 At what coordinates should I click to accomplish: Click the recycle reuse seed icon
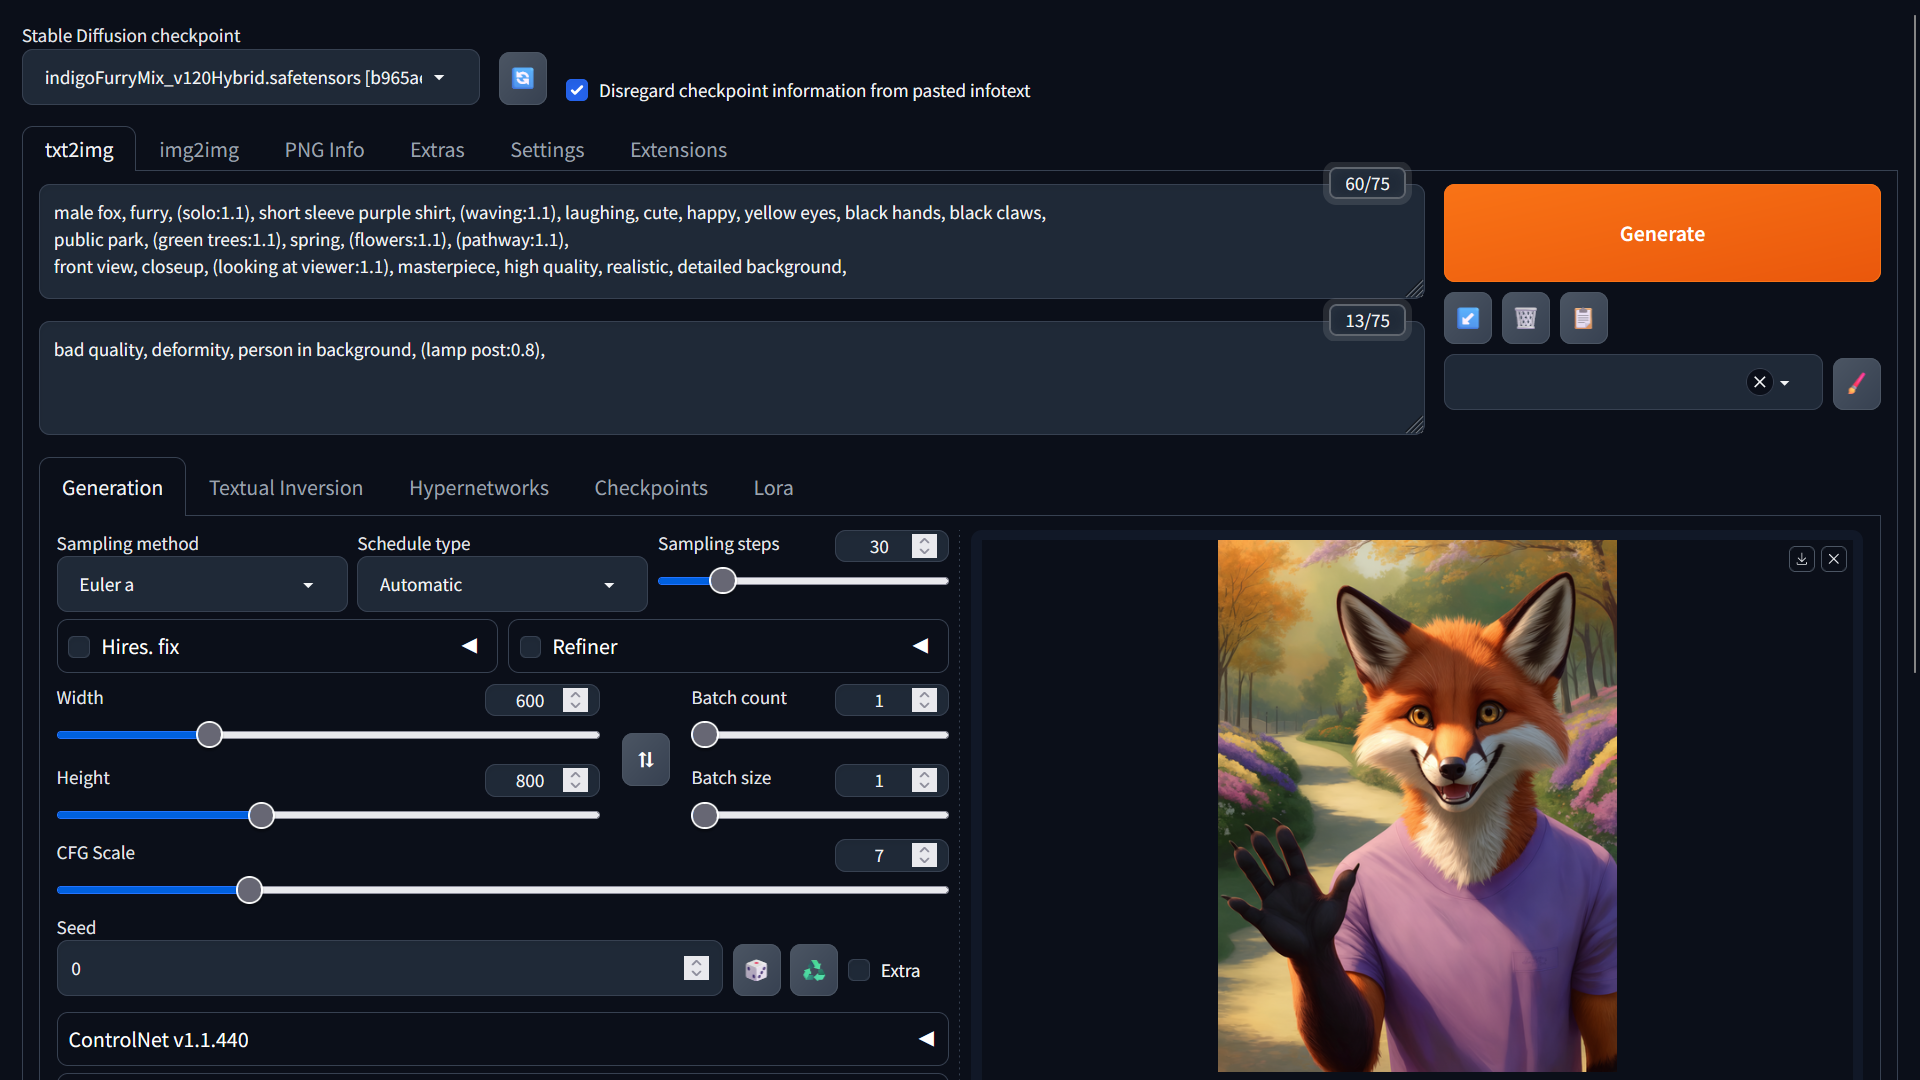pyautogui.click(x=813, y=970)
